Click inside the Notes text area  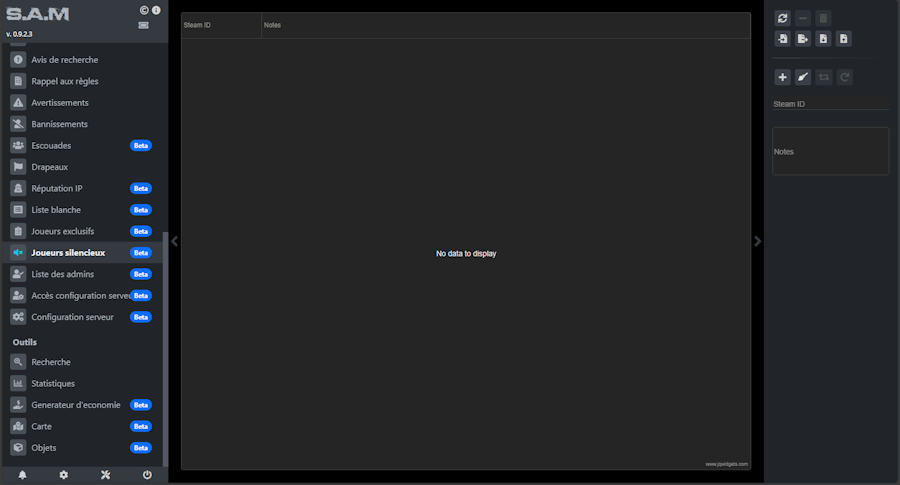[x=830, y=152]
